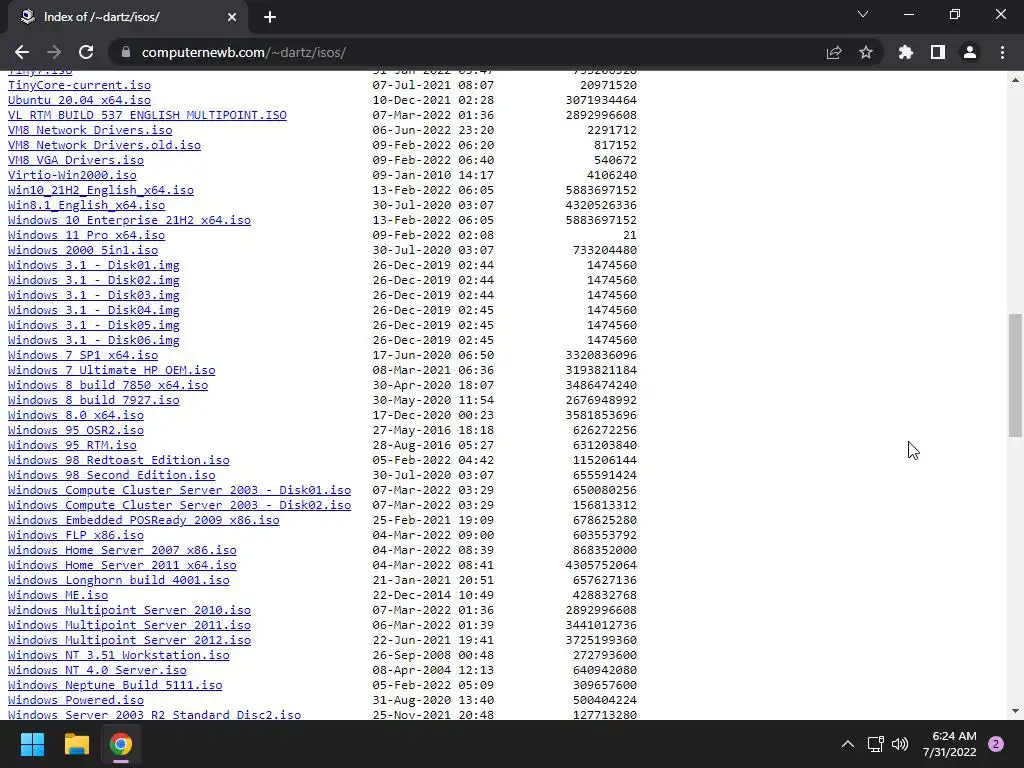Bookmark this page with the star

[x=866, y=52]
